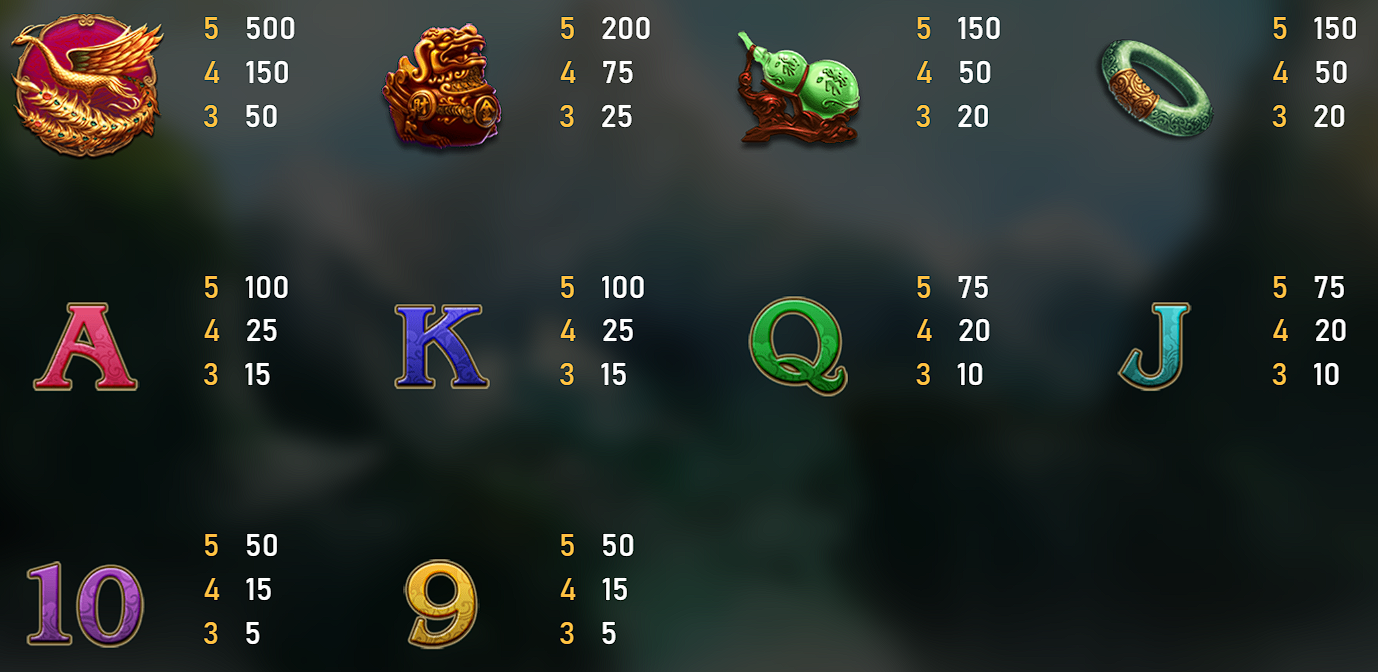Image resolution: width=1378 pixels, height=672 pixels.
Task: Click the 100 payout beside letter A
Action: pos(267,288)
